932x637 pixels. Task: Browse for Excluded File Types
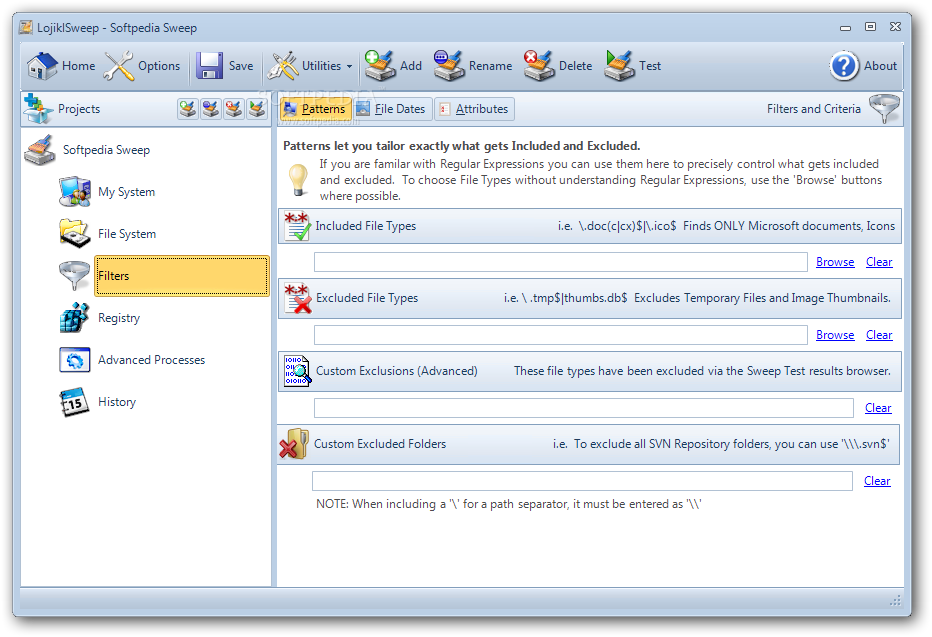click(835, 335)
